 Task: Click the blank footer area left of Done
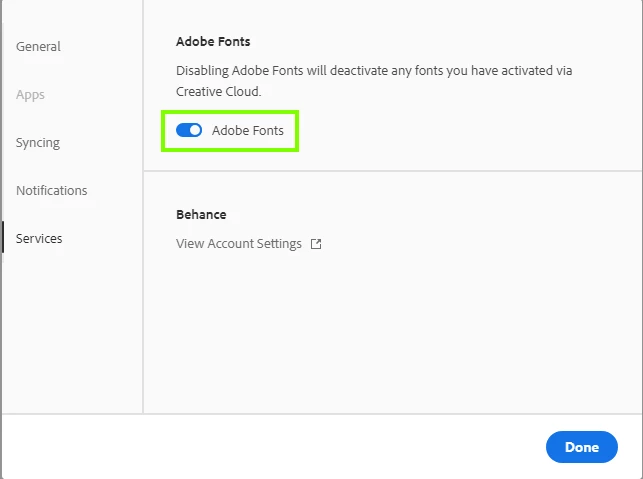point(270,446)
